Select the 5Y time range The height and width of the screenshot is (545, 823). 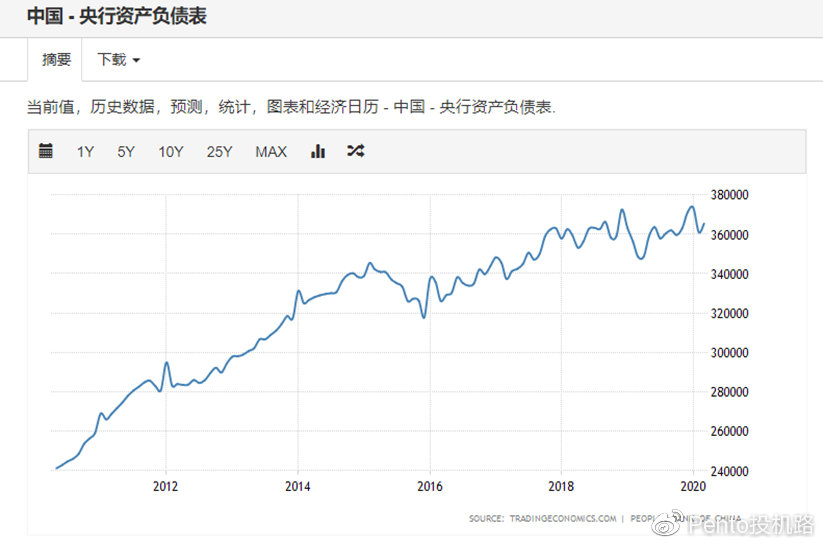tap(126, 152)
